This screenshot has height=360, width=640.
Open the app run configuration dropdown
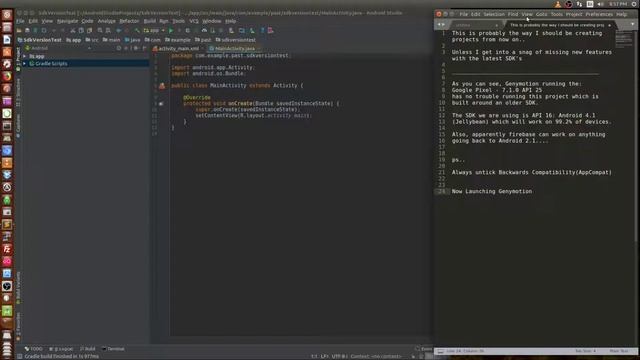click(x=154, y=31)
